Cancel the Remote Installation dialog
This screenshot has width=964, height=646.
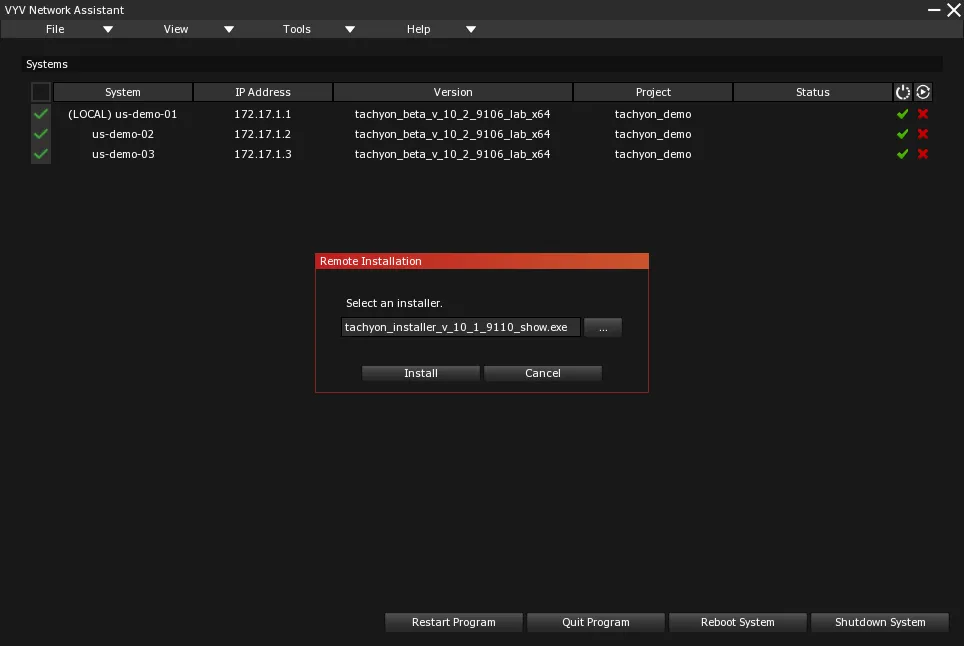click(x=542, y=373)
